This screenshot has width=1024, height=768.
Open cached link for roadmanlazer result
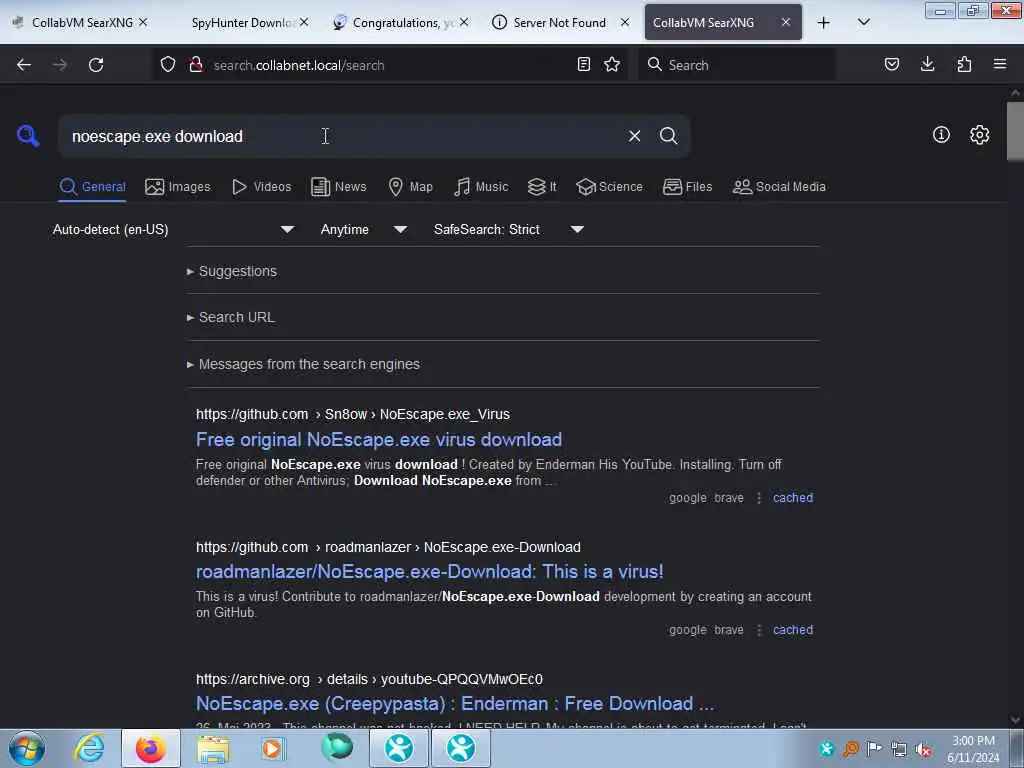[793, 630]
